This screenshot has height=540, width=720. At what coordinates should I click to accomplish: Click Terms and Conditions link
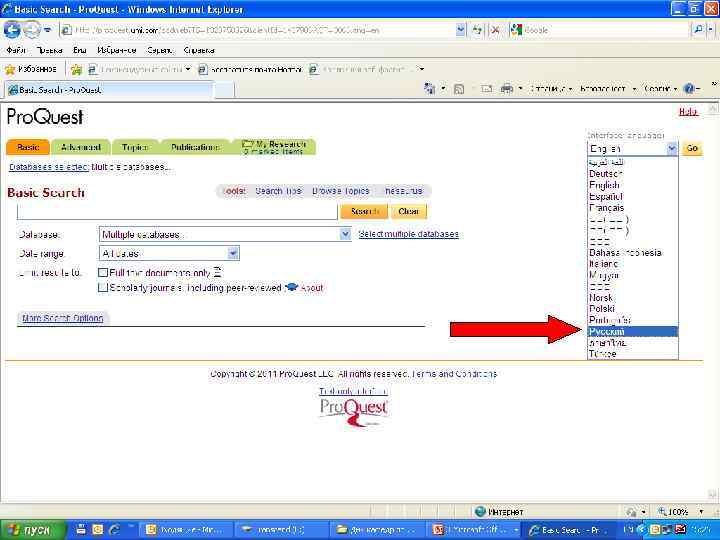pyautogui.click(x=454, y=374)
